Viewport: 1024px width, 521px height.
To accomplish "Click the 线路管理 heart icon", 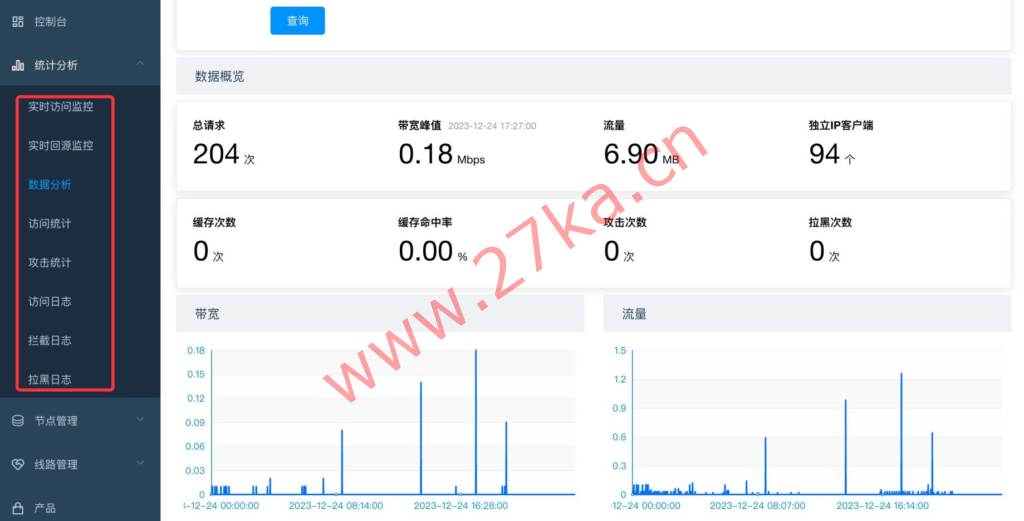I will pyautogui.click(x=18, y=465).
